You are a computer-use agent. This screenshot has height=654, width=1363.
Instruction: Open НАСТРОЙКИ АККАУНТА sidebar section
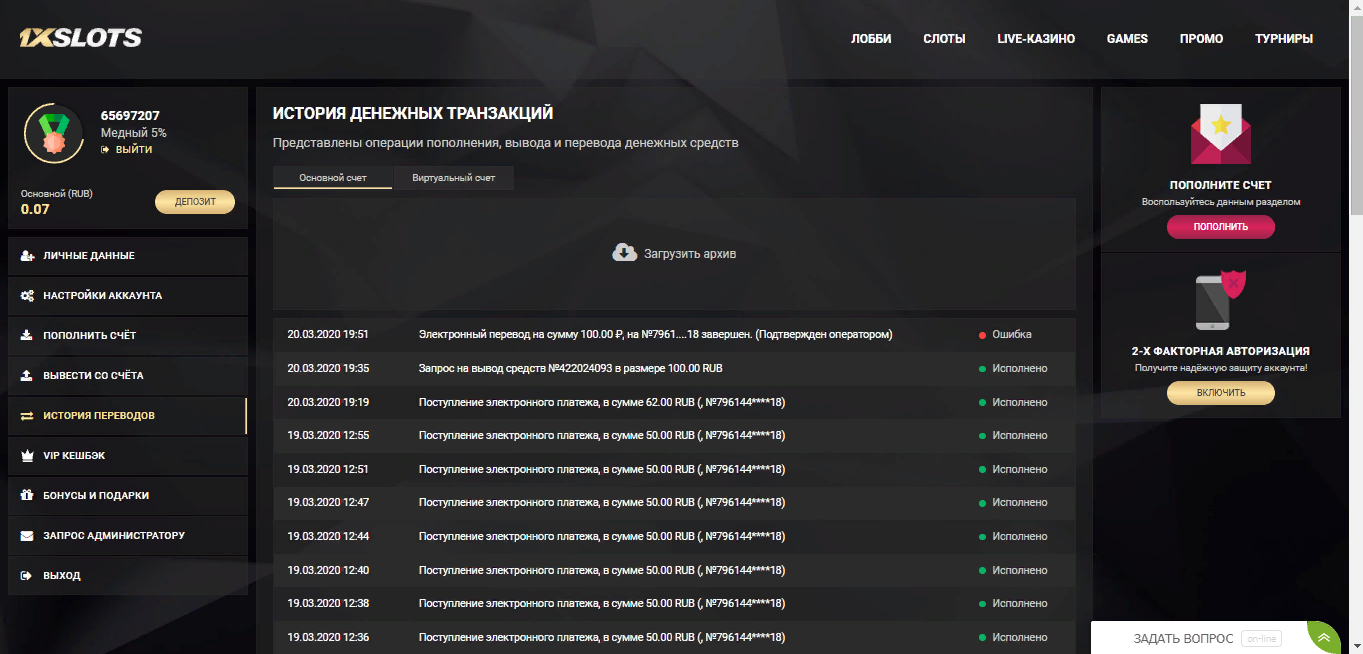pos(127,296)
